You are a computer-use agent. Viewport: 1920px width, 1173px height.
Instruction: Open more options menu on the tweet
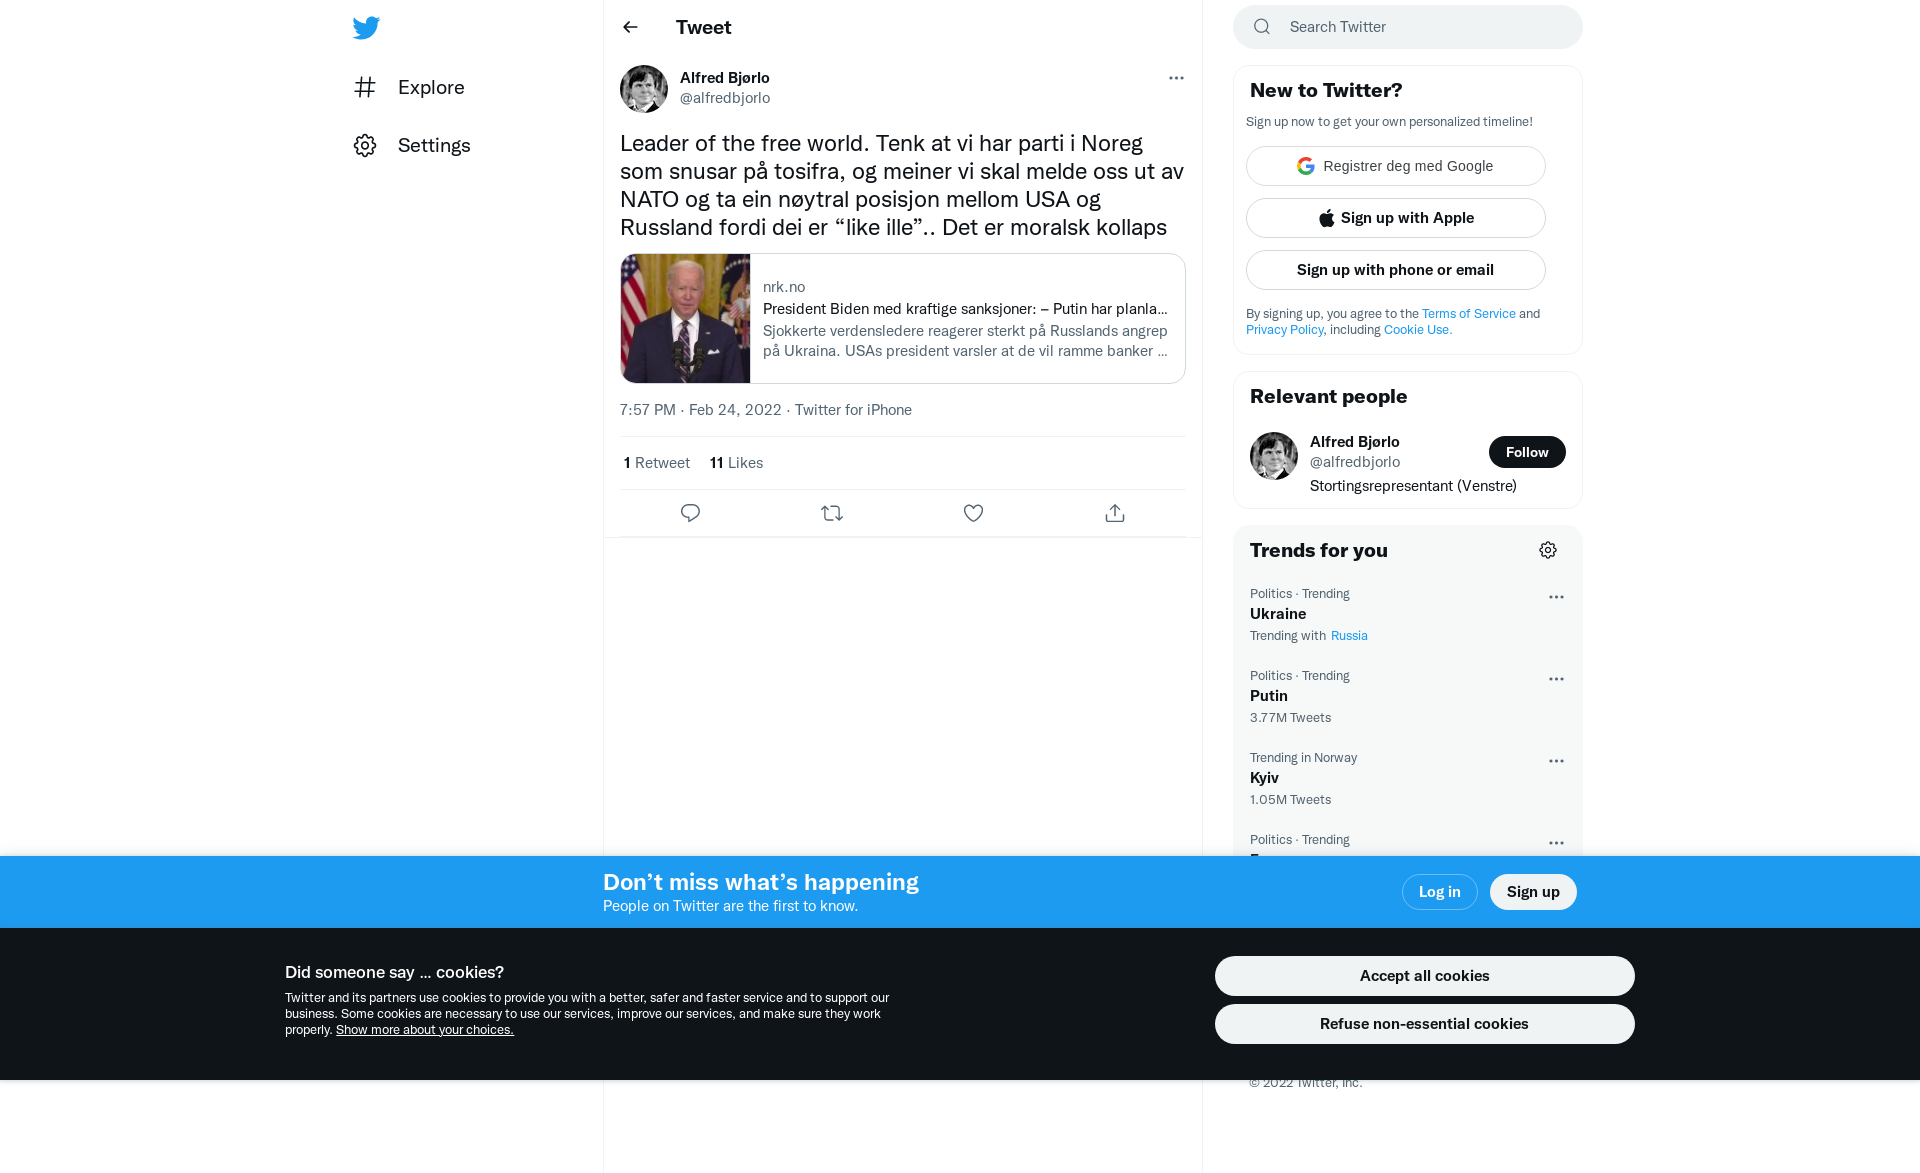1176,78
